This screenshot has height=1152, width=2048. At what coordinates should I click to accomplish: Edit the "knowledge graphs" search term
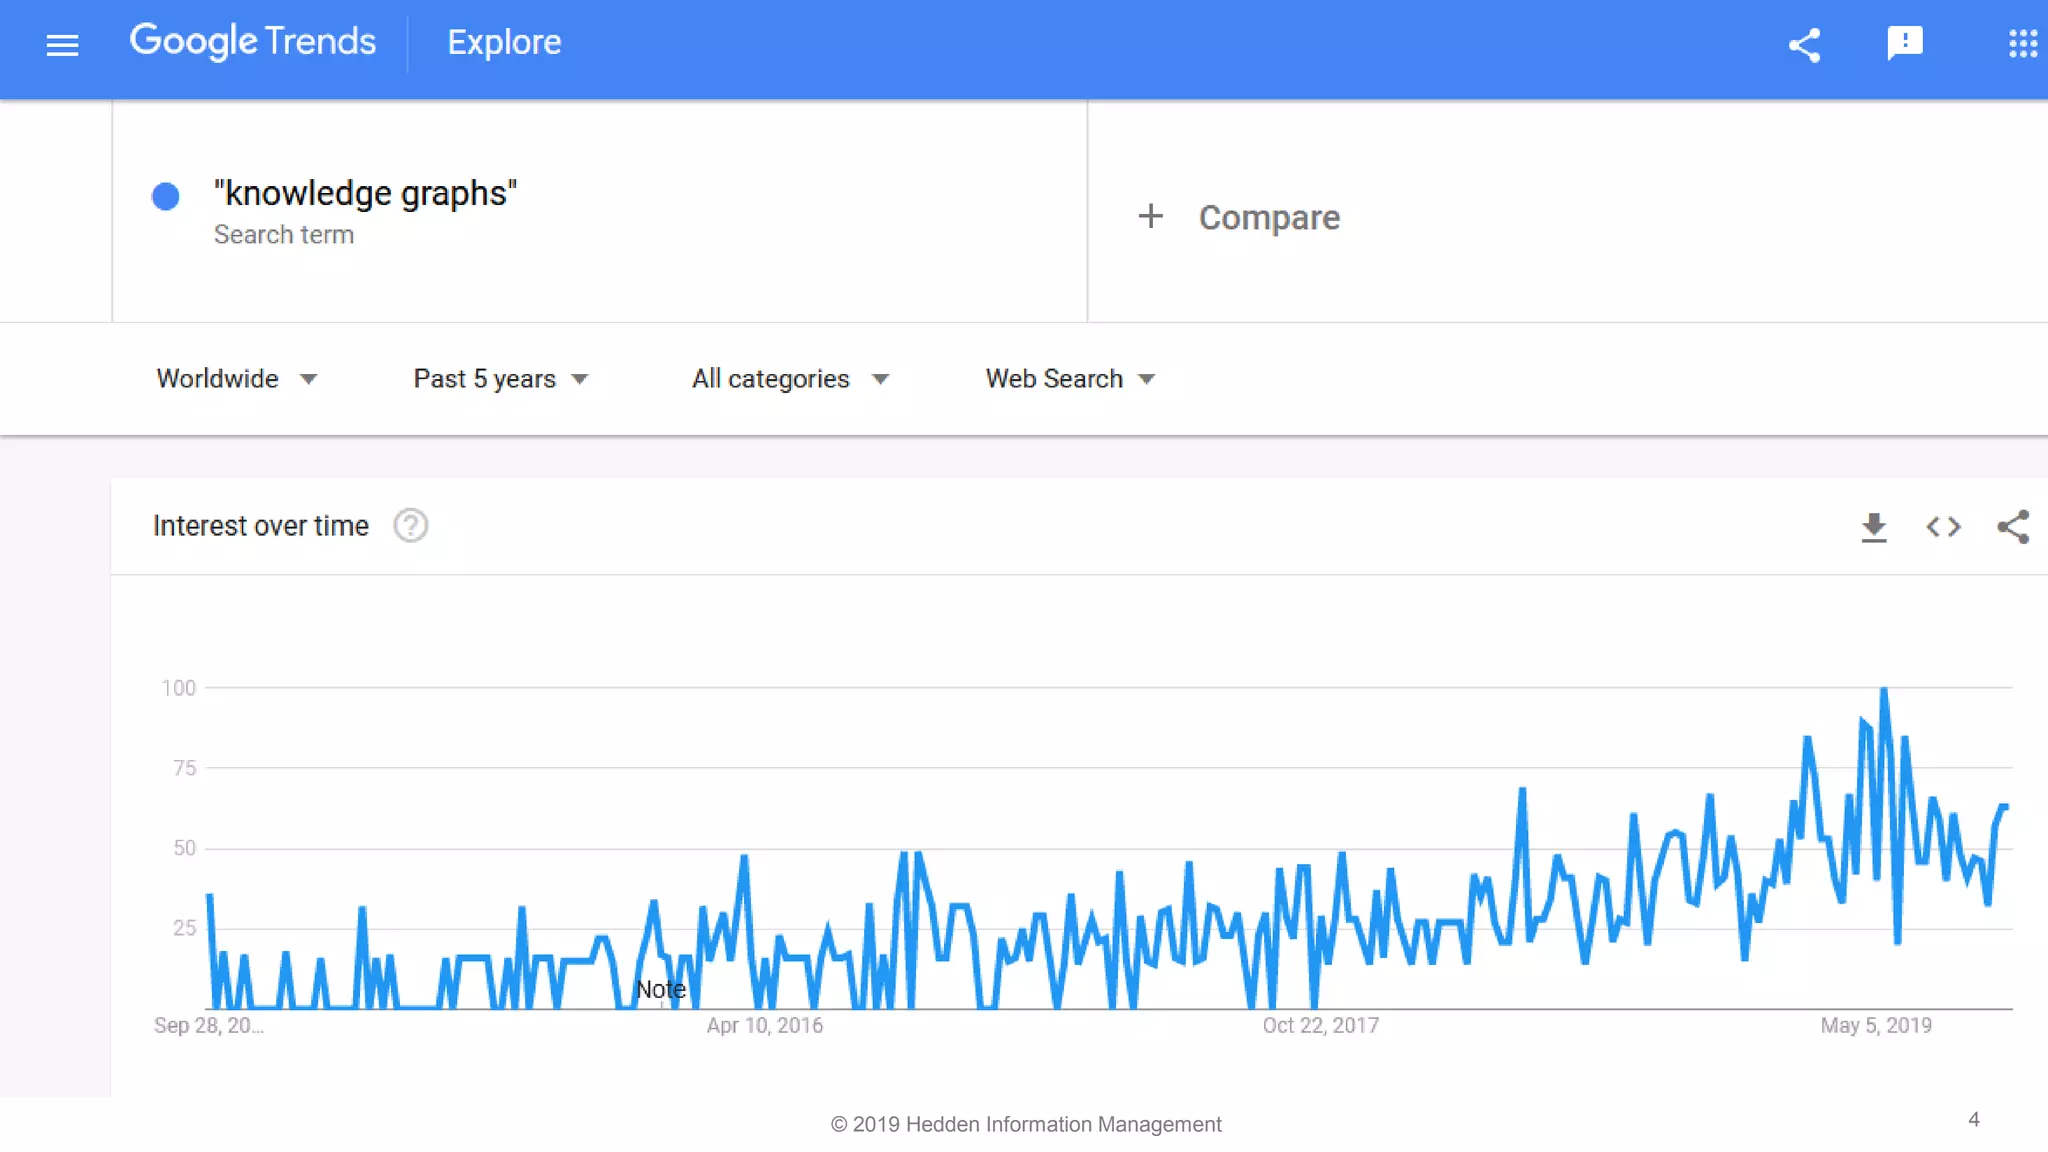click(365, 193)
